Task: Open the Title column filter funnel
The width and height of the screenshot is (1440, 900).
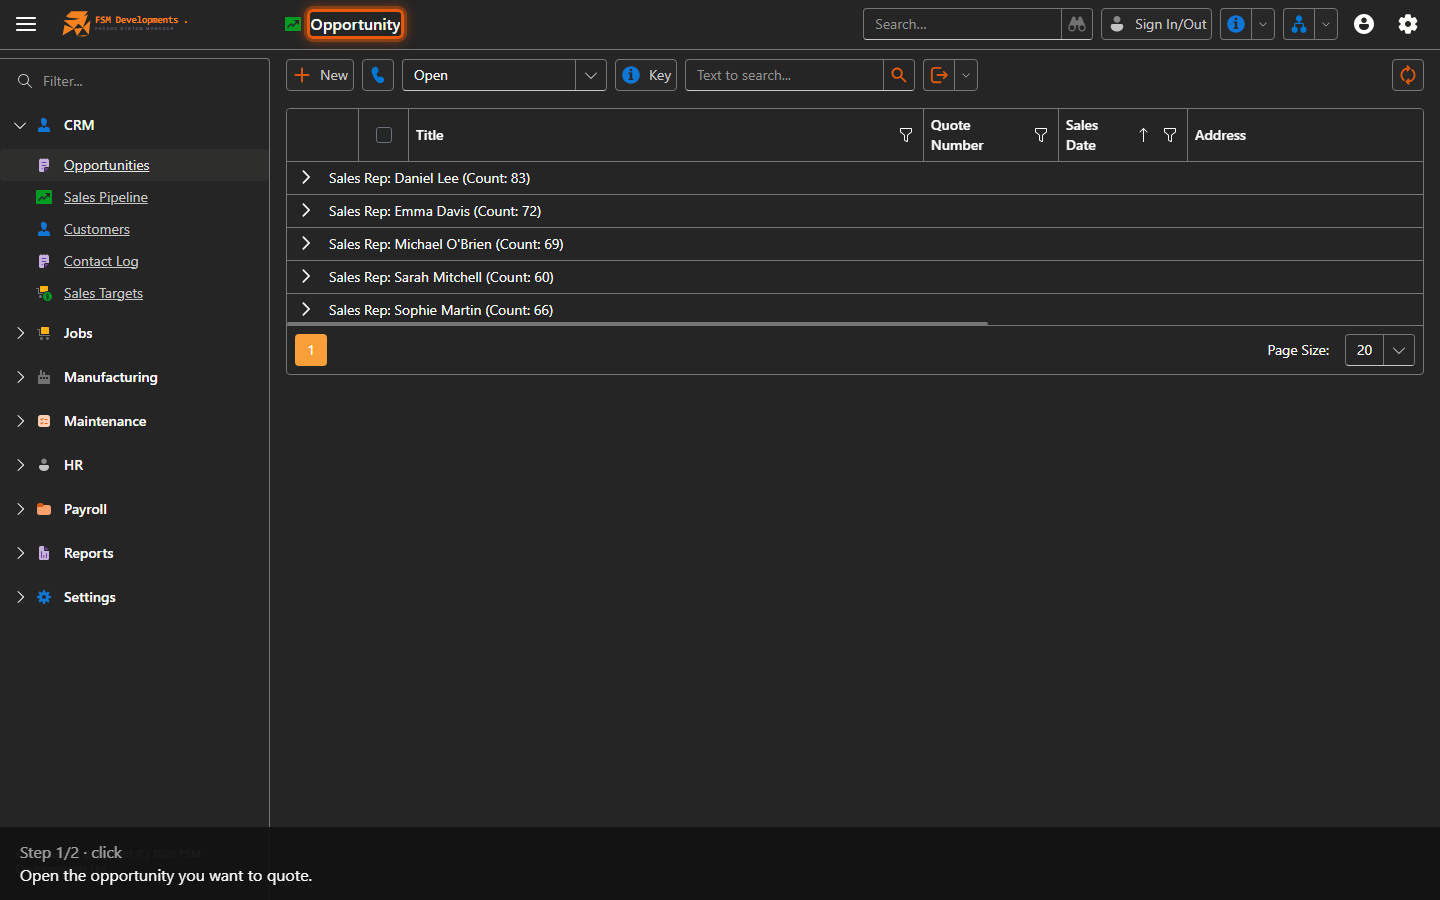Action: [906, 135]
